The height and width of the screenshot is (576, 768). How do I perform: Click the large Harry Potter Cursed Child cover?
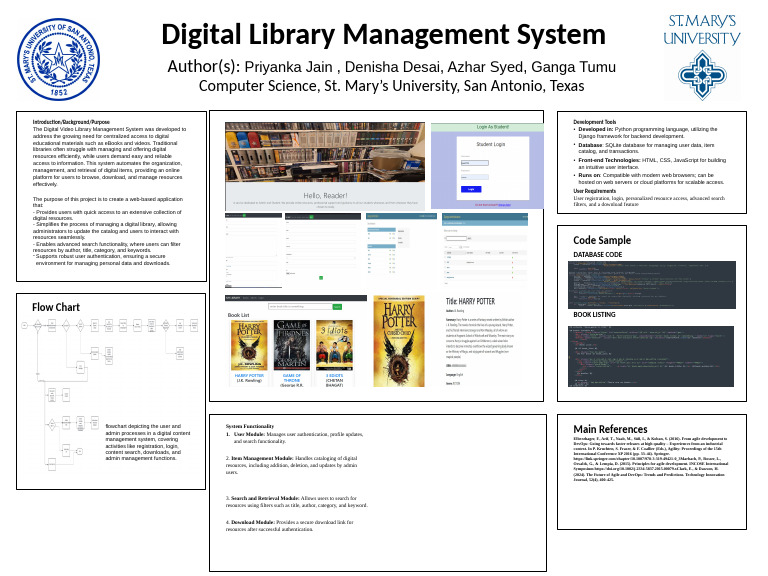tap(399, 341)
